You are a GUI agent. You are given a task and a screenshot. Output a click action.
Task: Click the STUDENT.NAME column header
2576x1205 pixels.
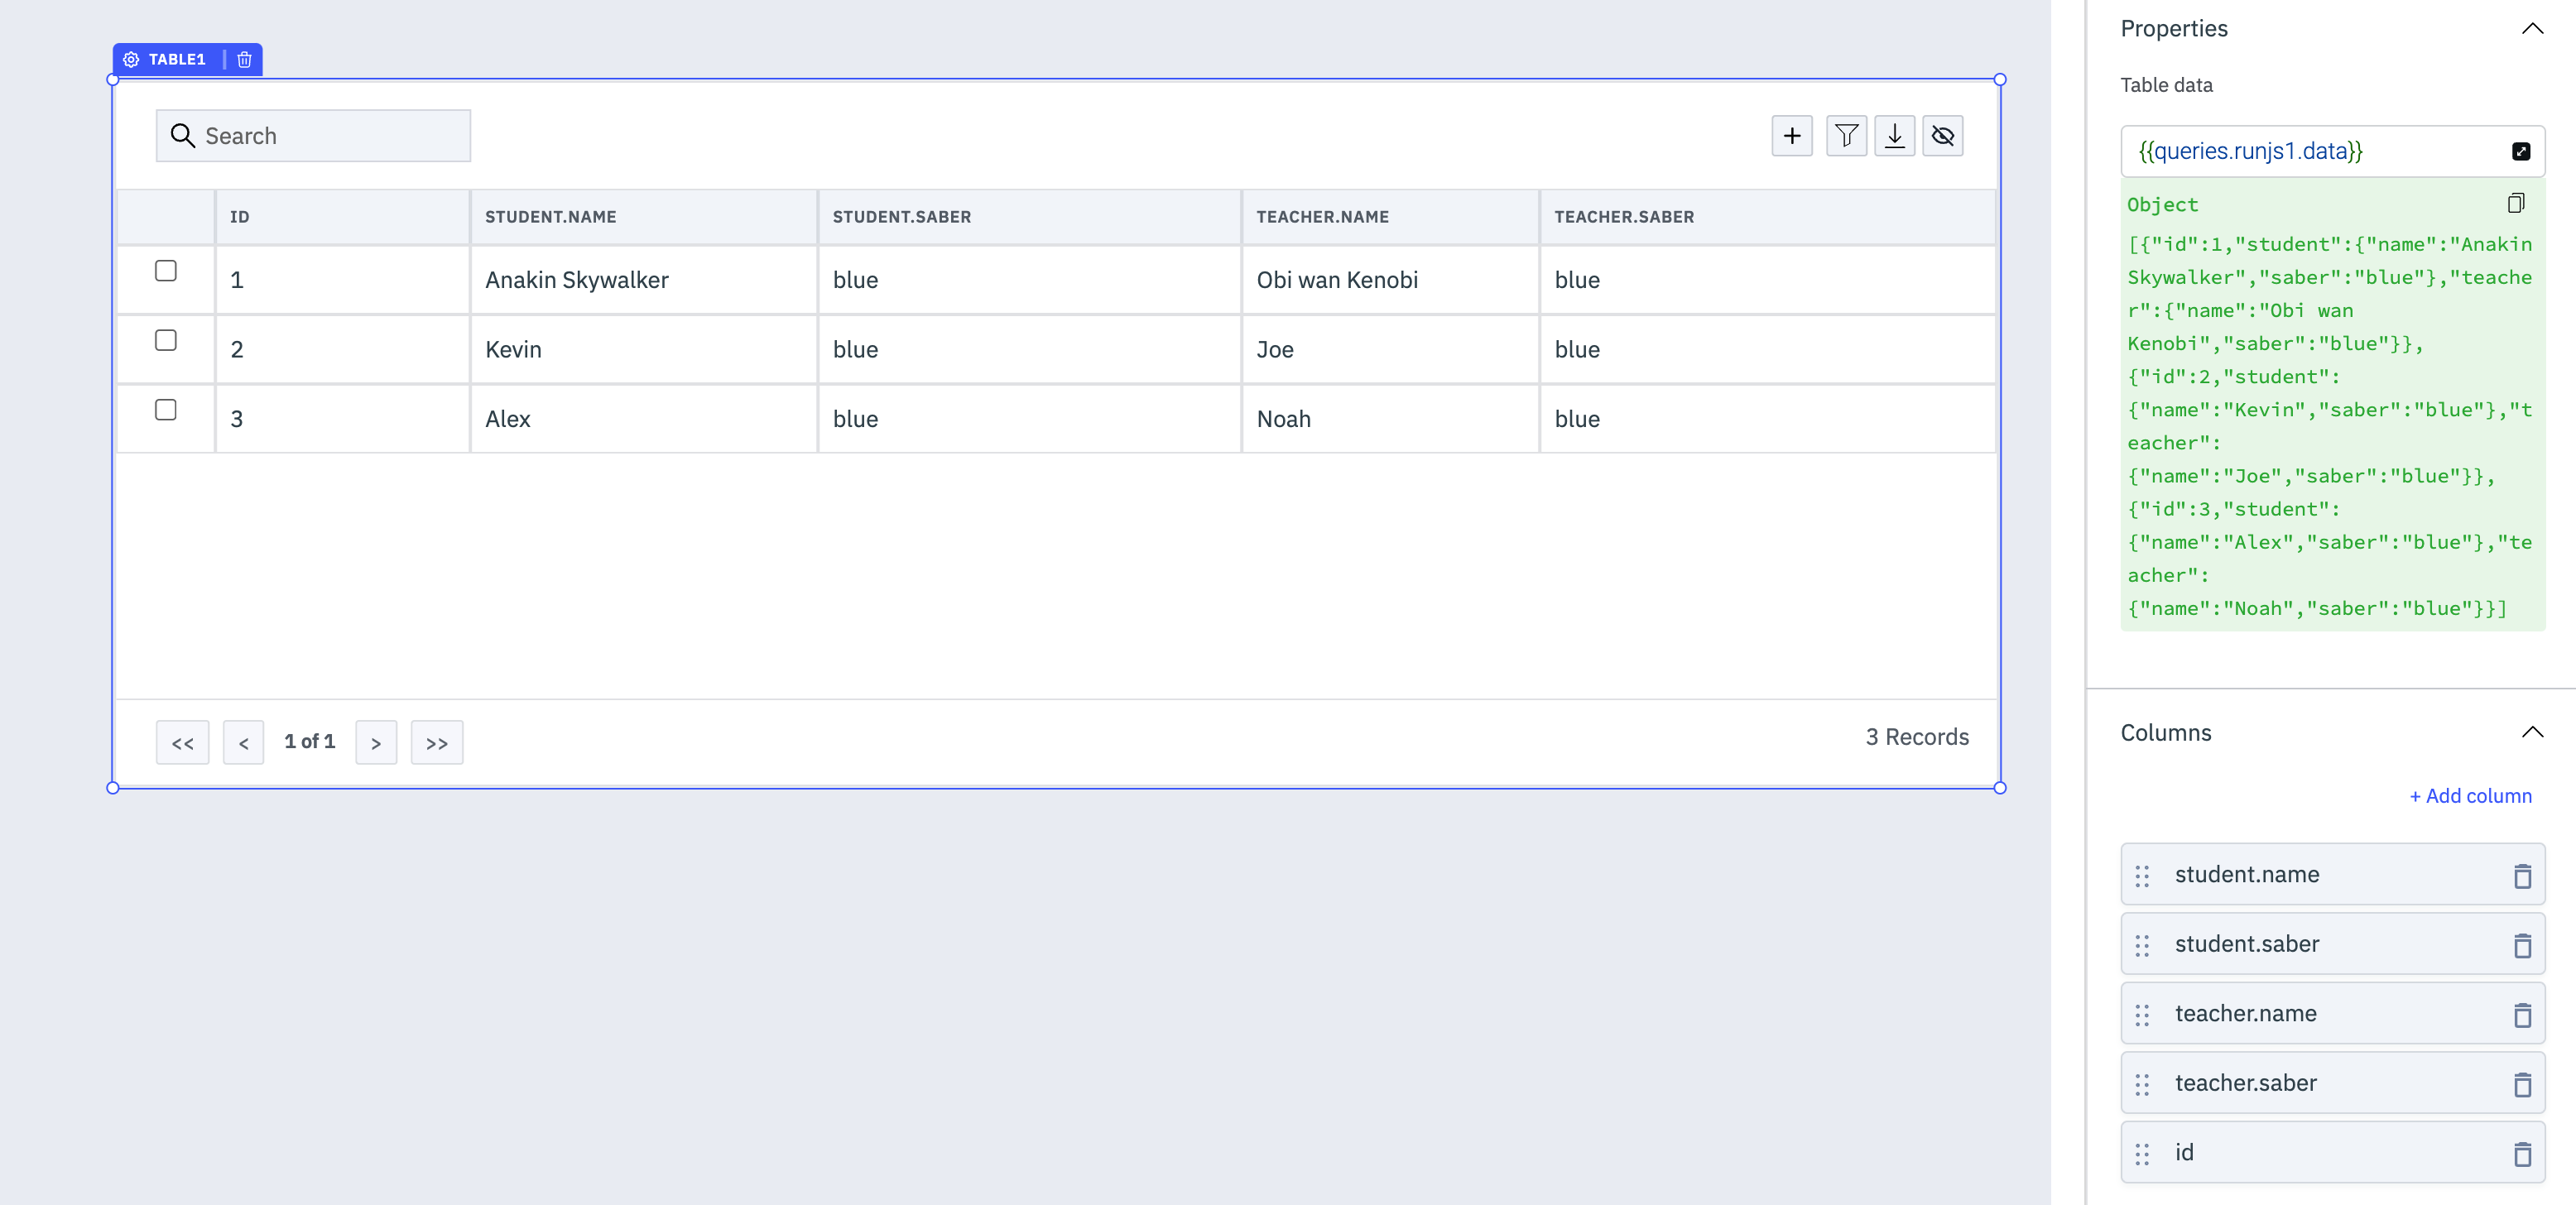tap(550, 217)
